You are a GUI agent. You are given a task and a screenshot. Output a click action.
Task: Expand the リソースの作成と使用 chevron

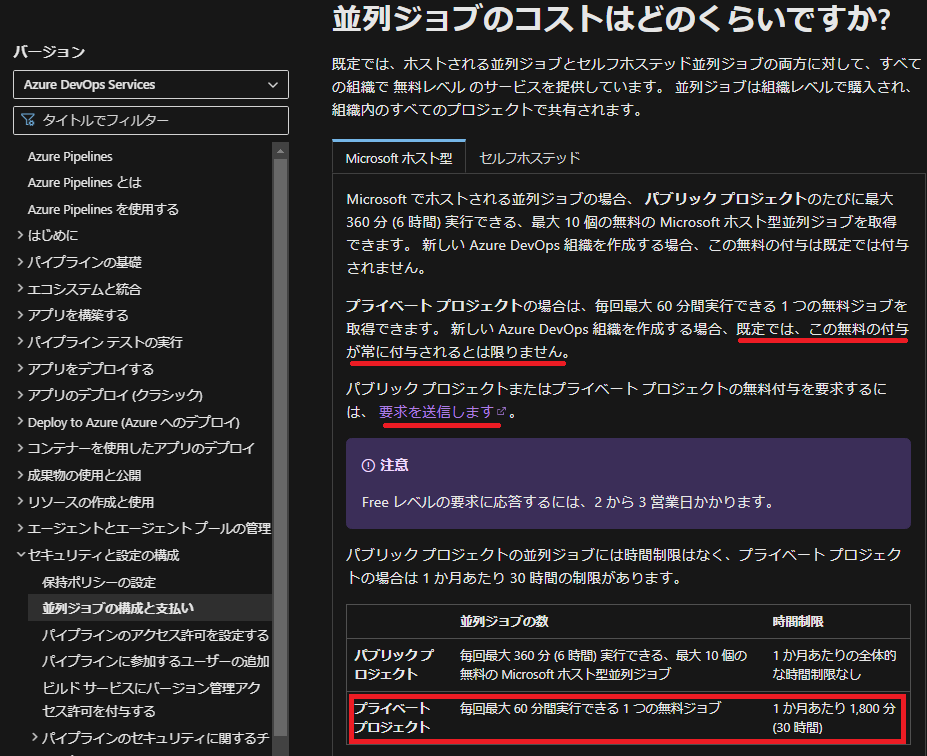pos(21,502)
